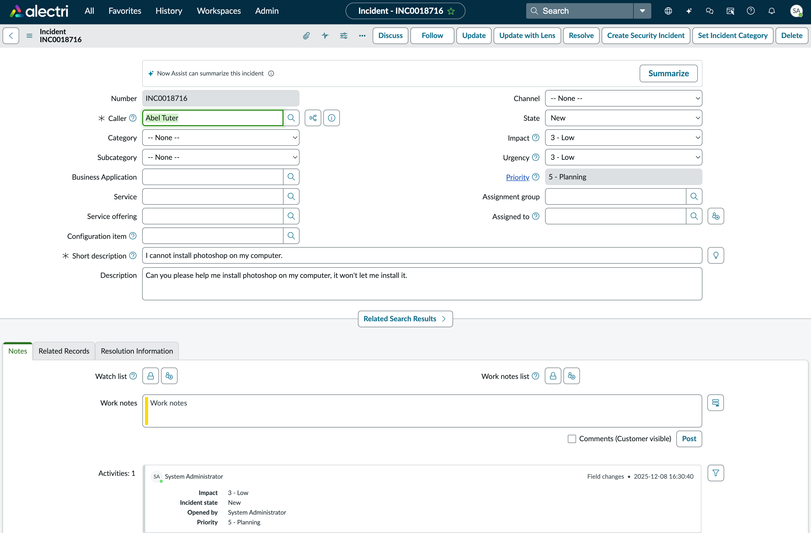Open the notifications bell icon

(771, 11)
